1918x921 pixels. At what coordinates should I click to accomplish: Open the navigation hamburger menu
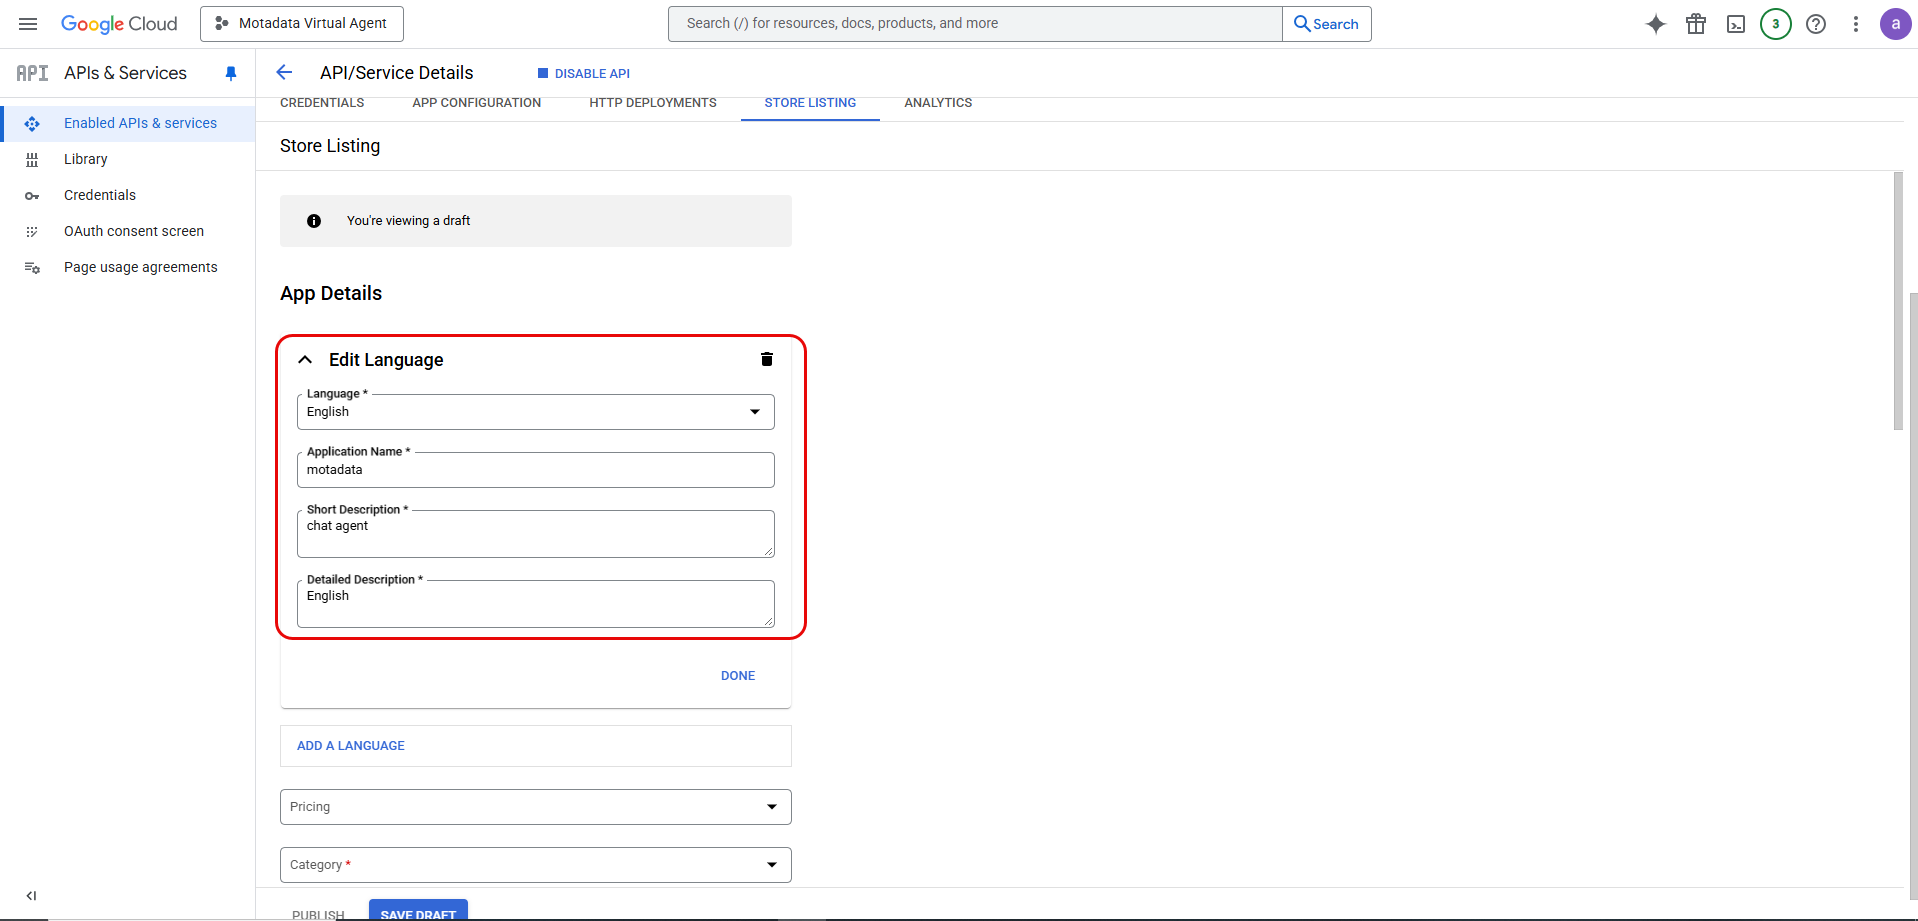coord(27,23)
